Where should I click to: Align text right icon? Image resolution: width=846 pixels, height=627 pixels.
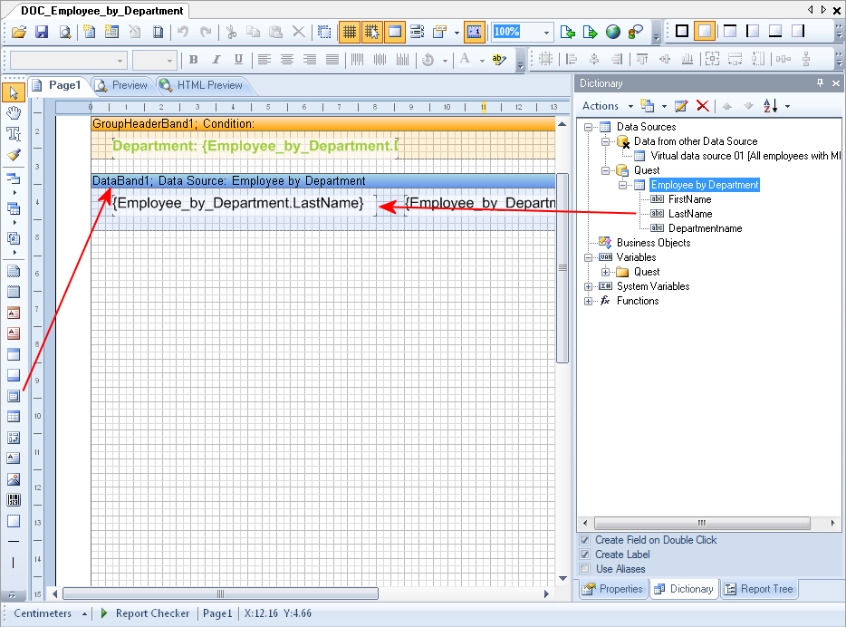pyautogui.click(x=309, y=59)
